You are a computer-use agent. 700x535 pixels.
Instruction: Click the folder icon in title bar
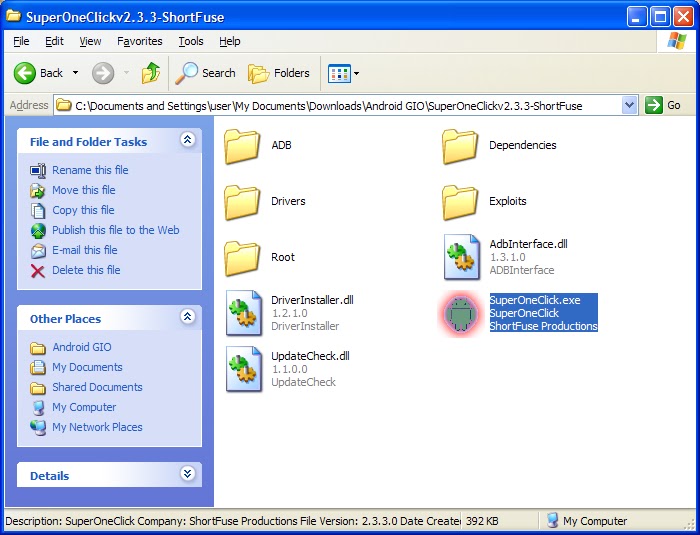13,17
